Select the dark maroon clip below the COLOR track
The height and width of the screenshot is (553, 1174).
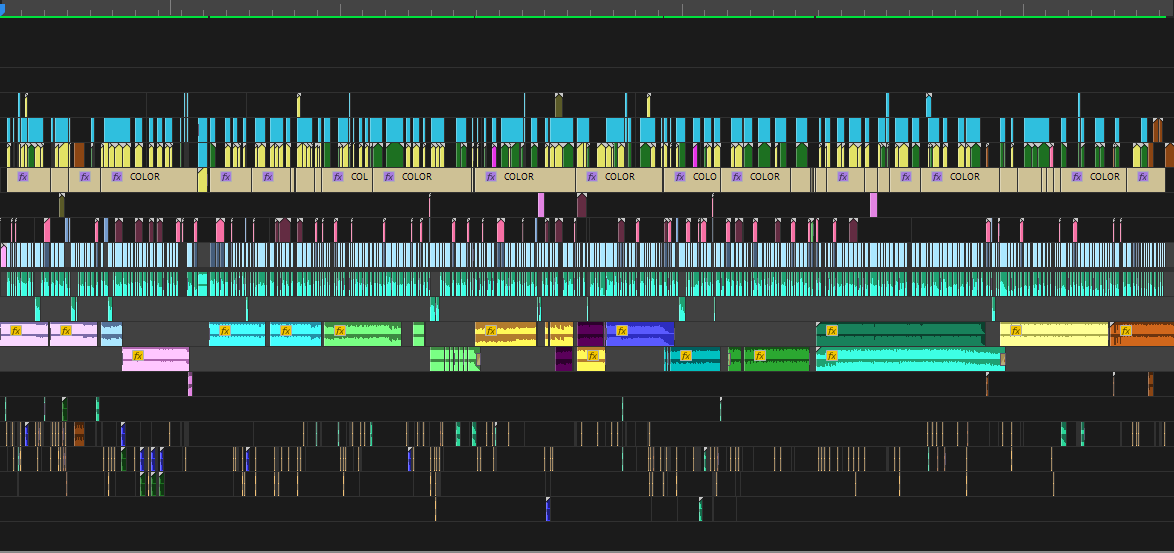(582, 205)
